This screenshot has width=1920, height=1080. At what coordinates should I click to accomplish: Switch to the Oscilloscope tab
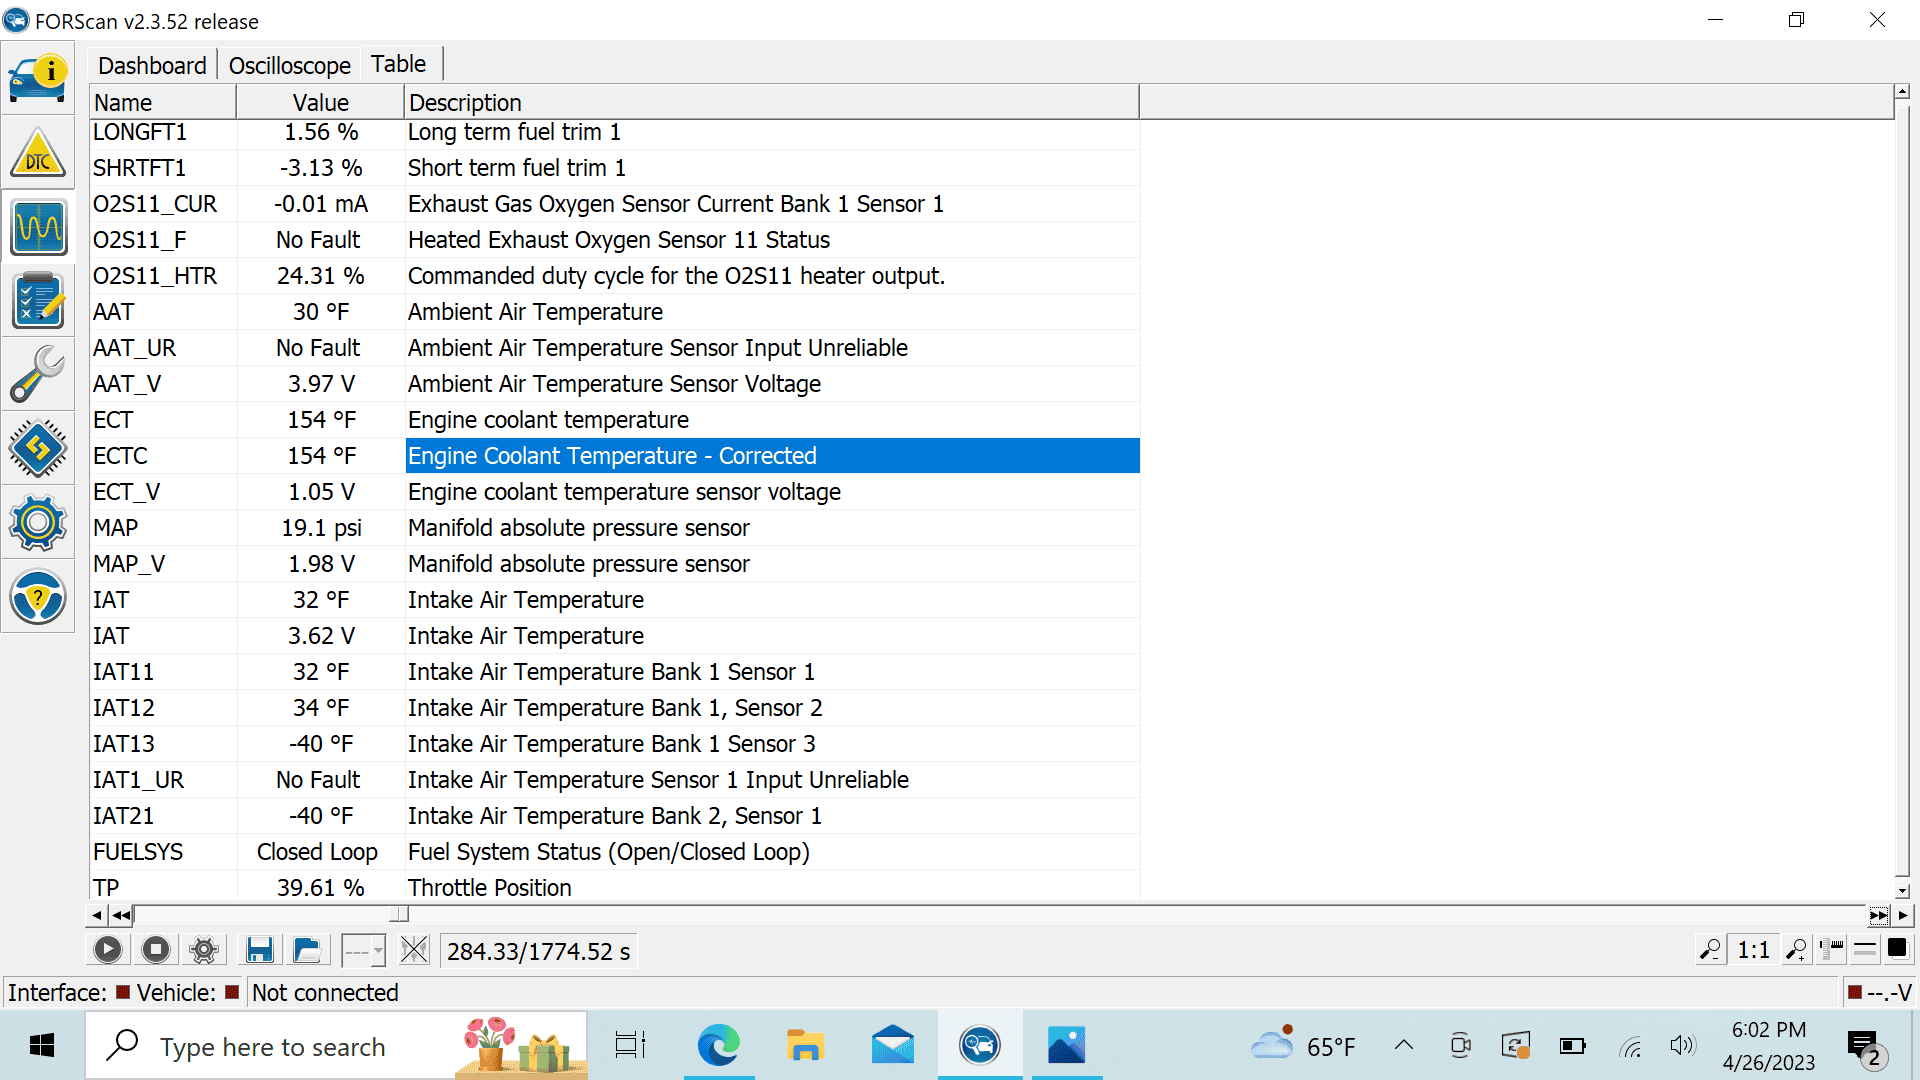[x=290, y=66]
